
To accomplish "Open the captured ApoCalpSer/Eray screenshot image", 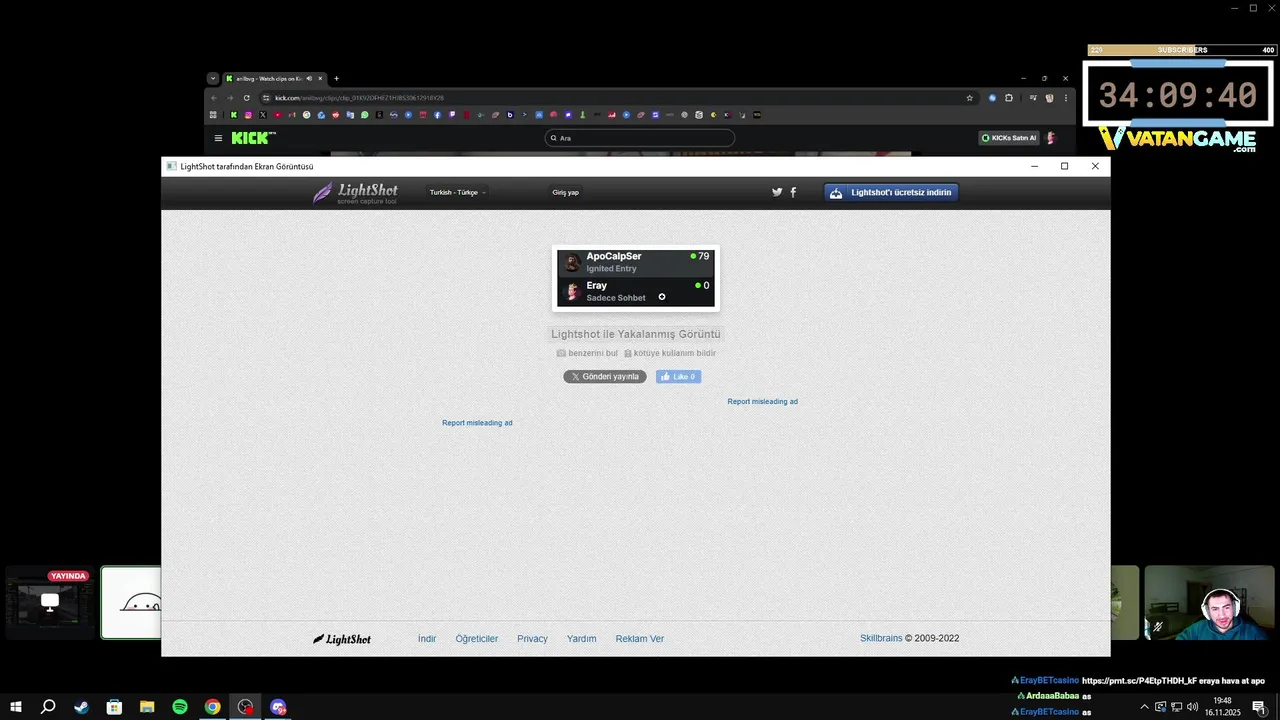I will tap(636, 278).
